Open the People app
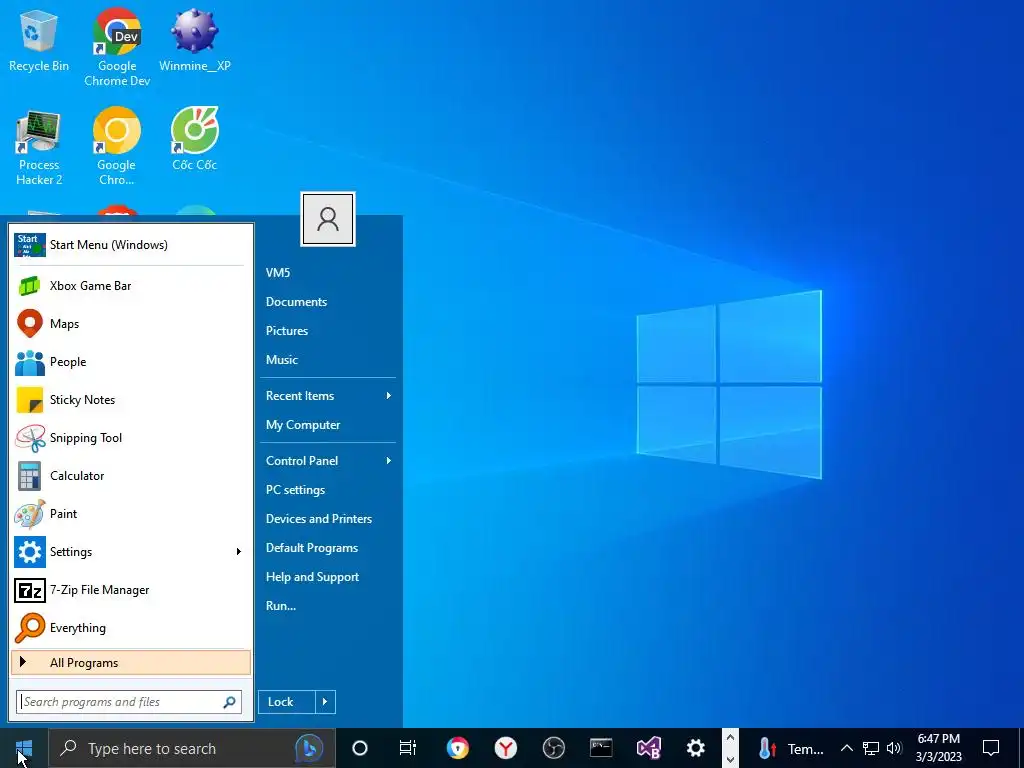Screen dimensions: 1024x768 pyautogui.click(x=131, y=362)
